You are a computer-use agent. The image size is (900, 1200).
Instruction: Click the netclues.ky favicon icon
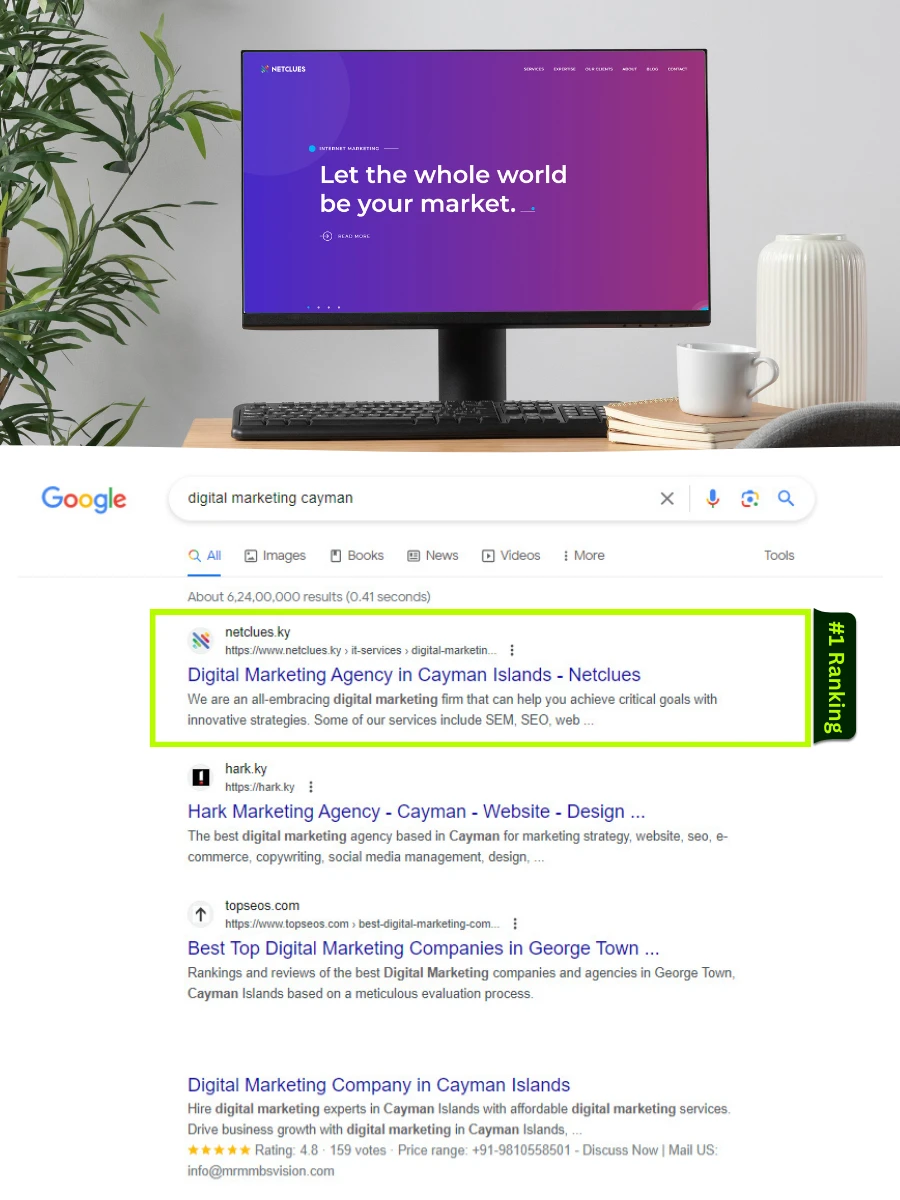pyautogui.click(x=201, y=640)
